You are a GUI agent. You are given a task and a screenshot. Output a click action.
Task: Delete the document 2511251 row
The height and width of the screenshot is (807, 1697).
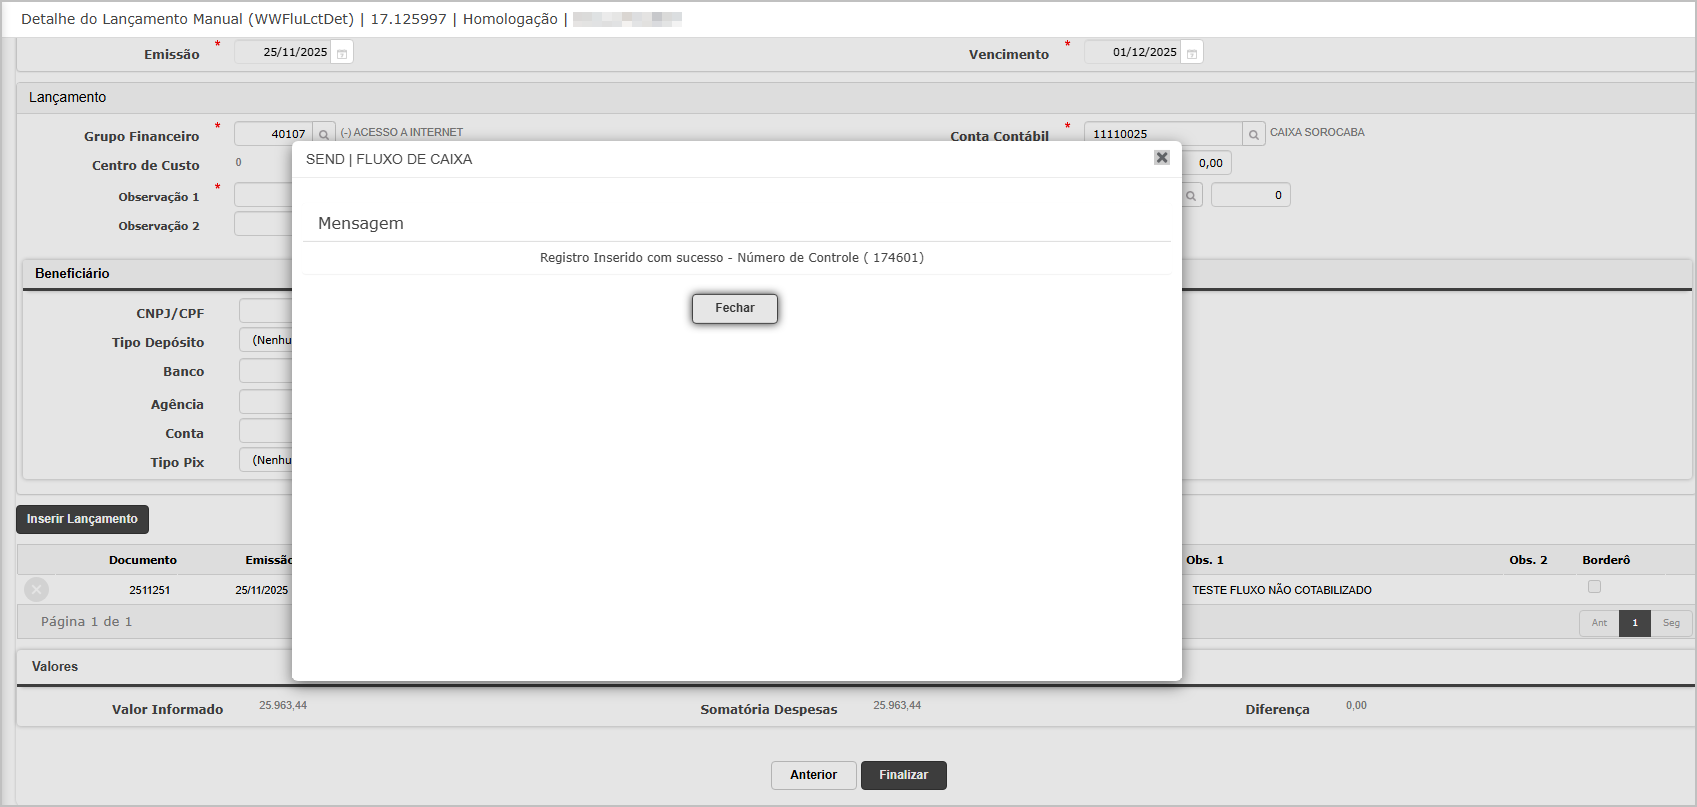coord(37,589)
